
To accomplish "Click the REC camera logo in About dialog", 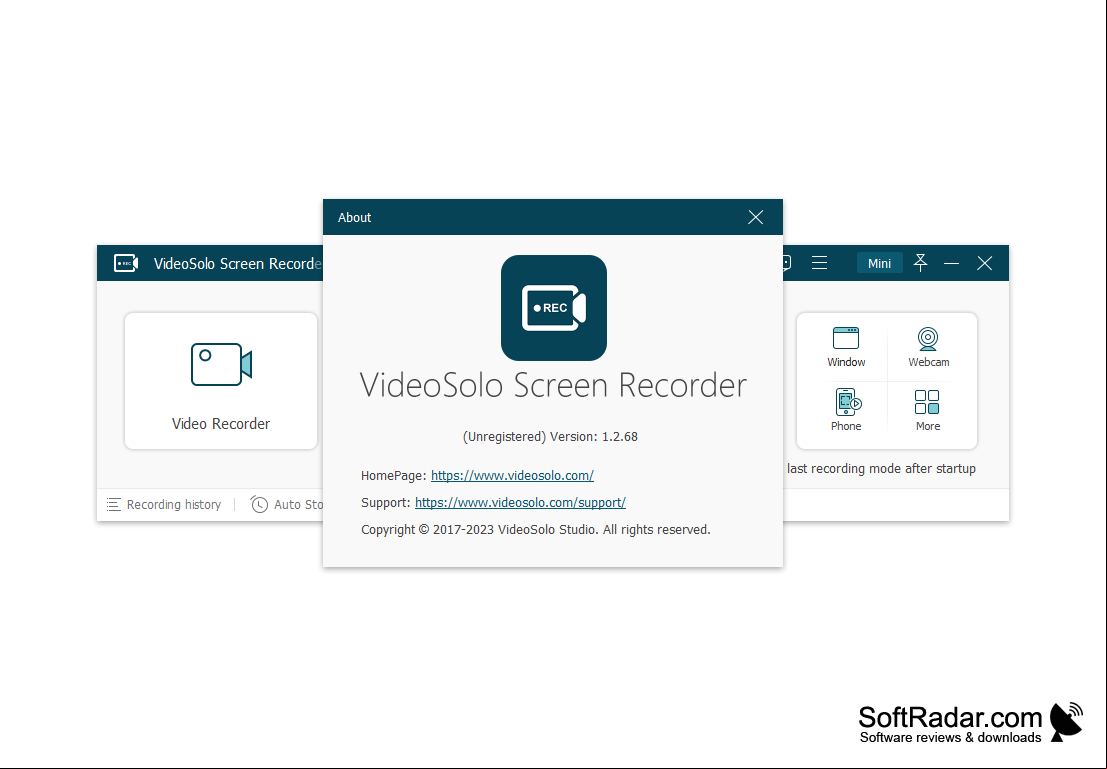I will (554, 308).
